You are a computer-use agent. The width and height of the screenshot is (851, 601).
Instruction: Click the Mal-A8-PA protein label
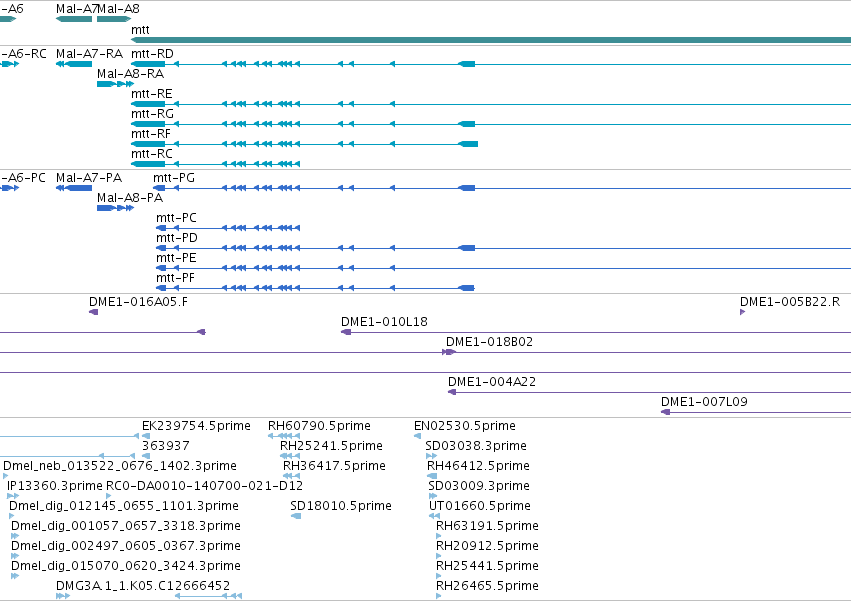pyautogui.click(x=130, y=198)
